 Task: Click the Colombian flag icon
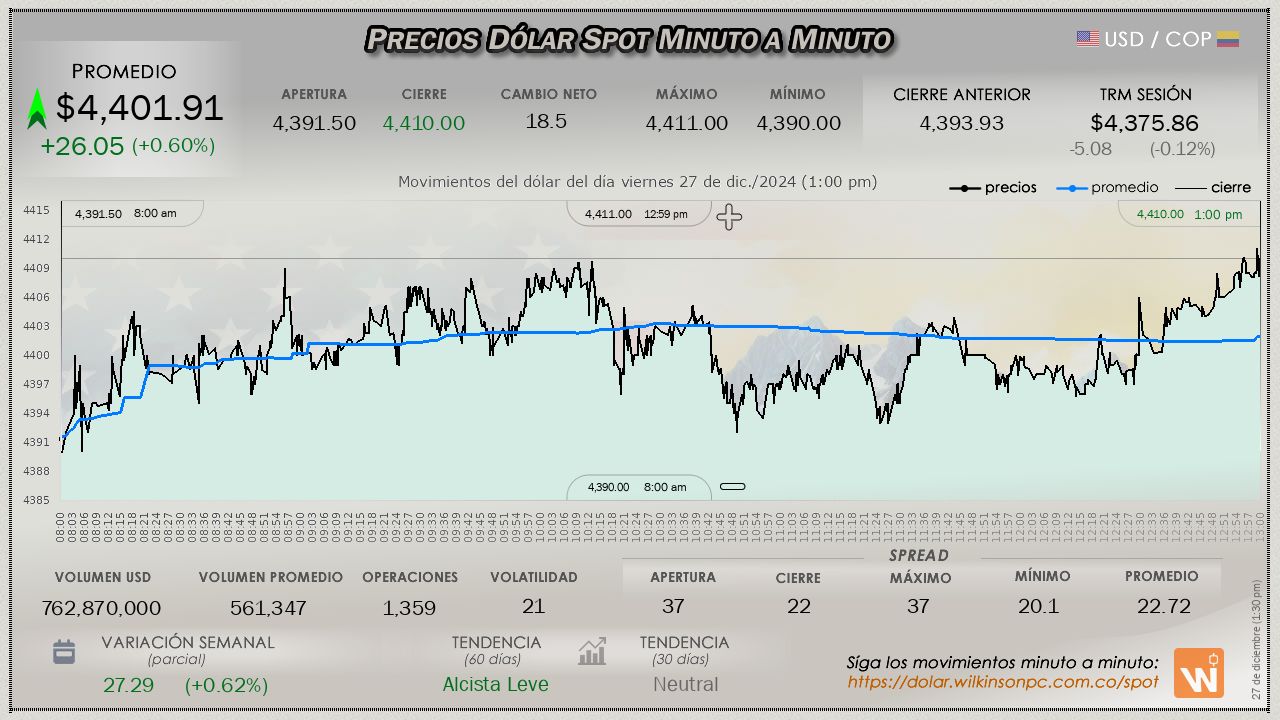[x=1228, y=39]
